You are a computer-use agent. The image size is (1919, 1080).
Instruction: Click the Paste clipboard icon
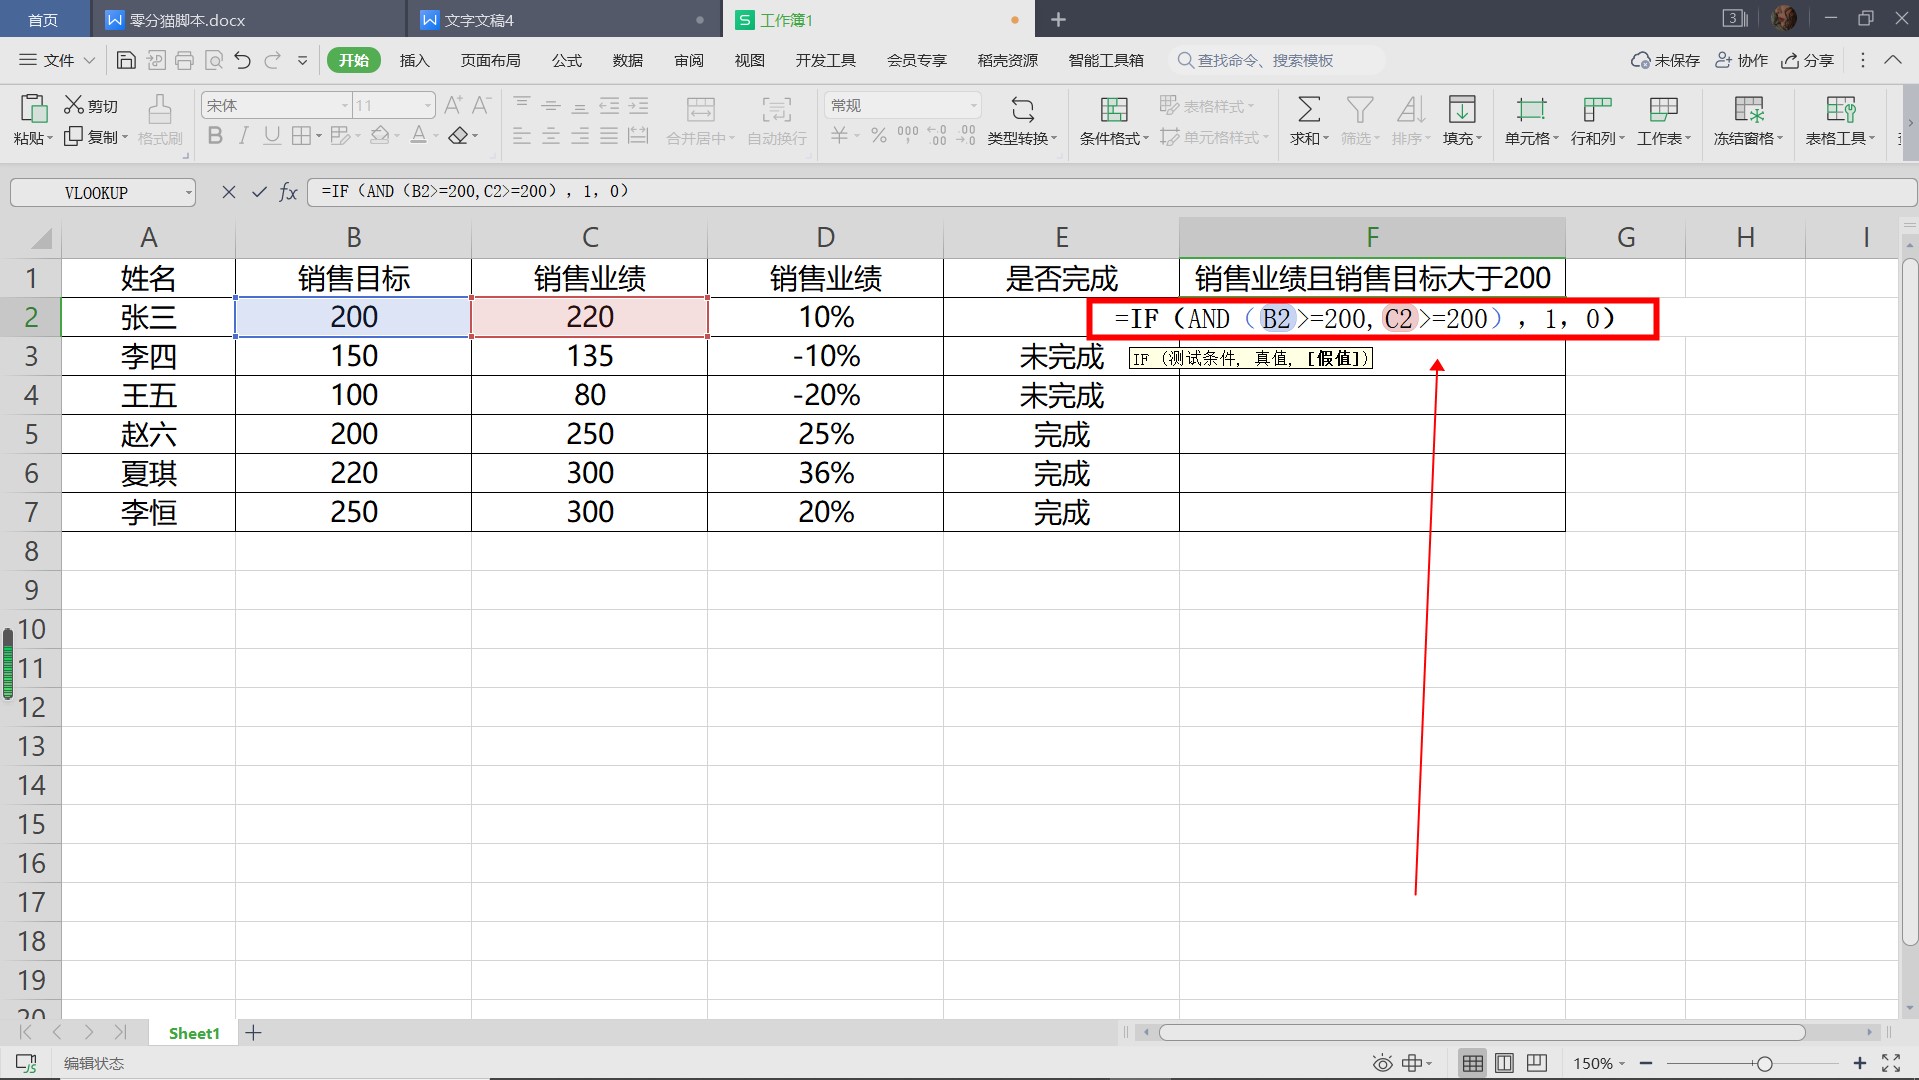point(33,108)
